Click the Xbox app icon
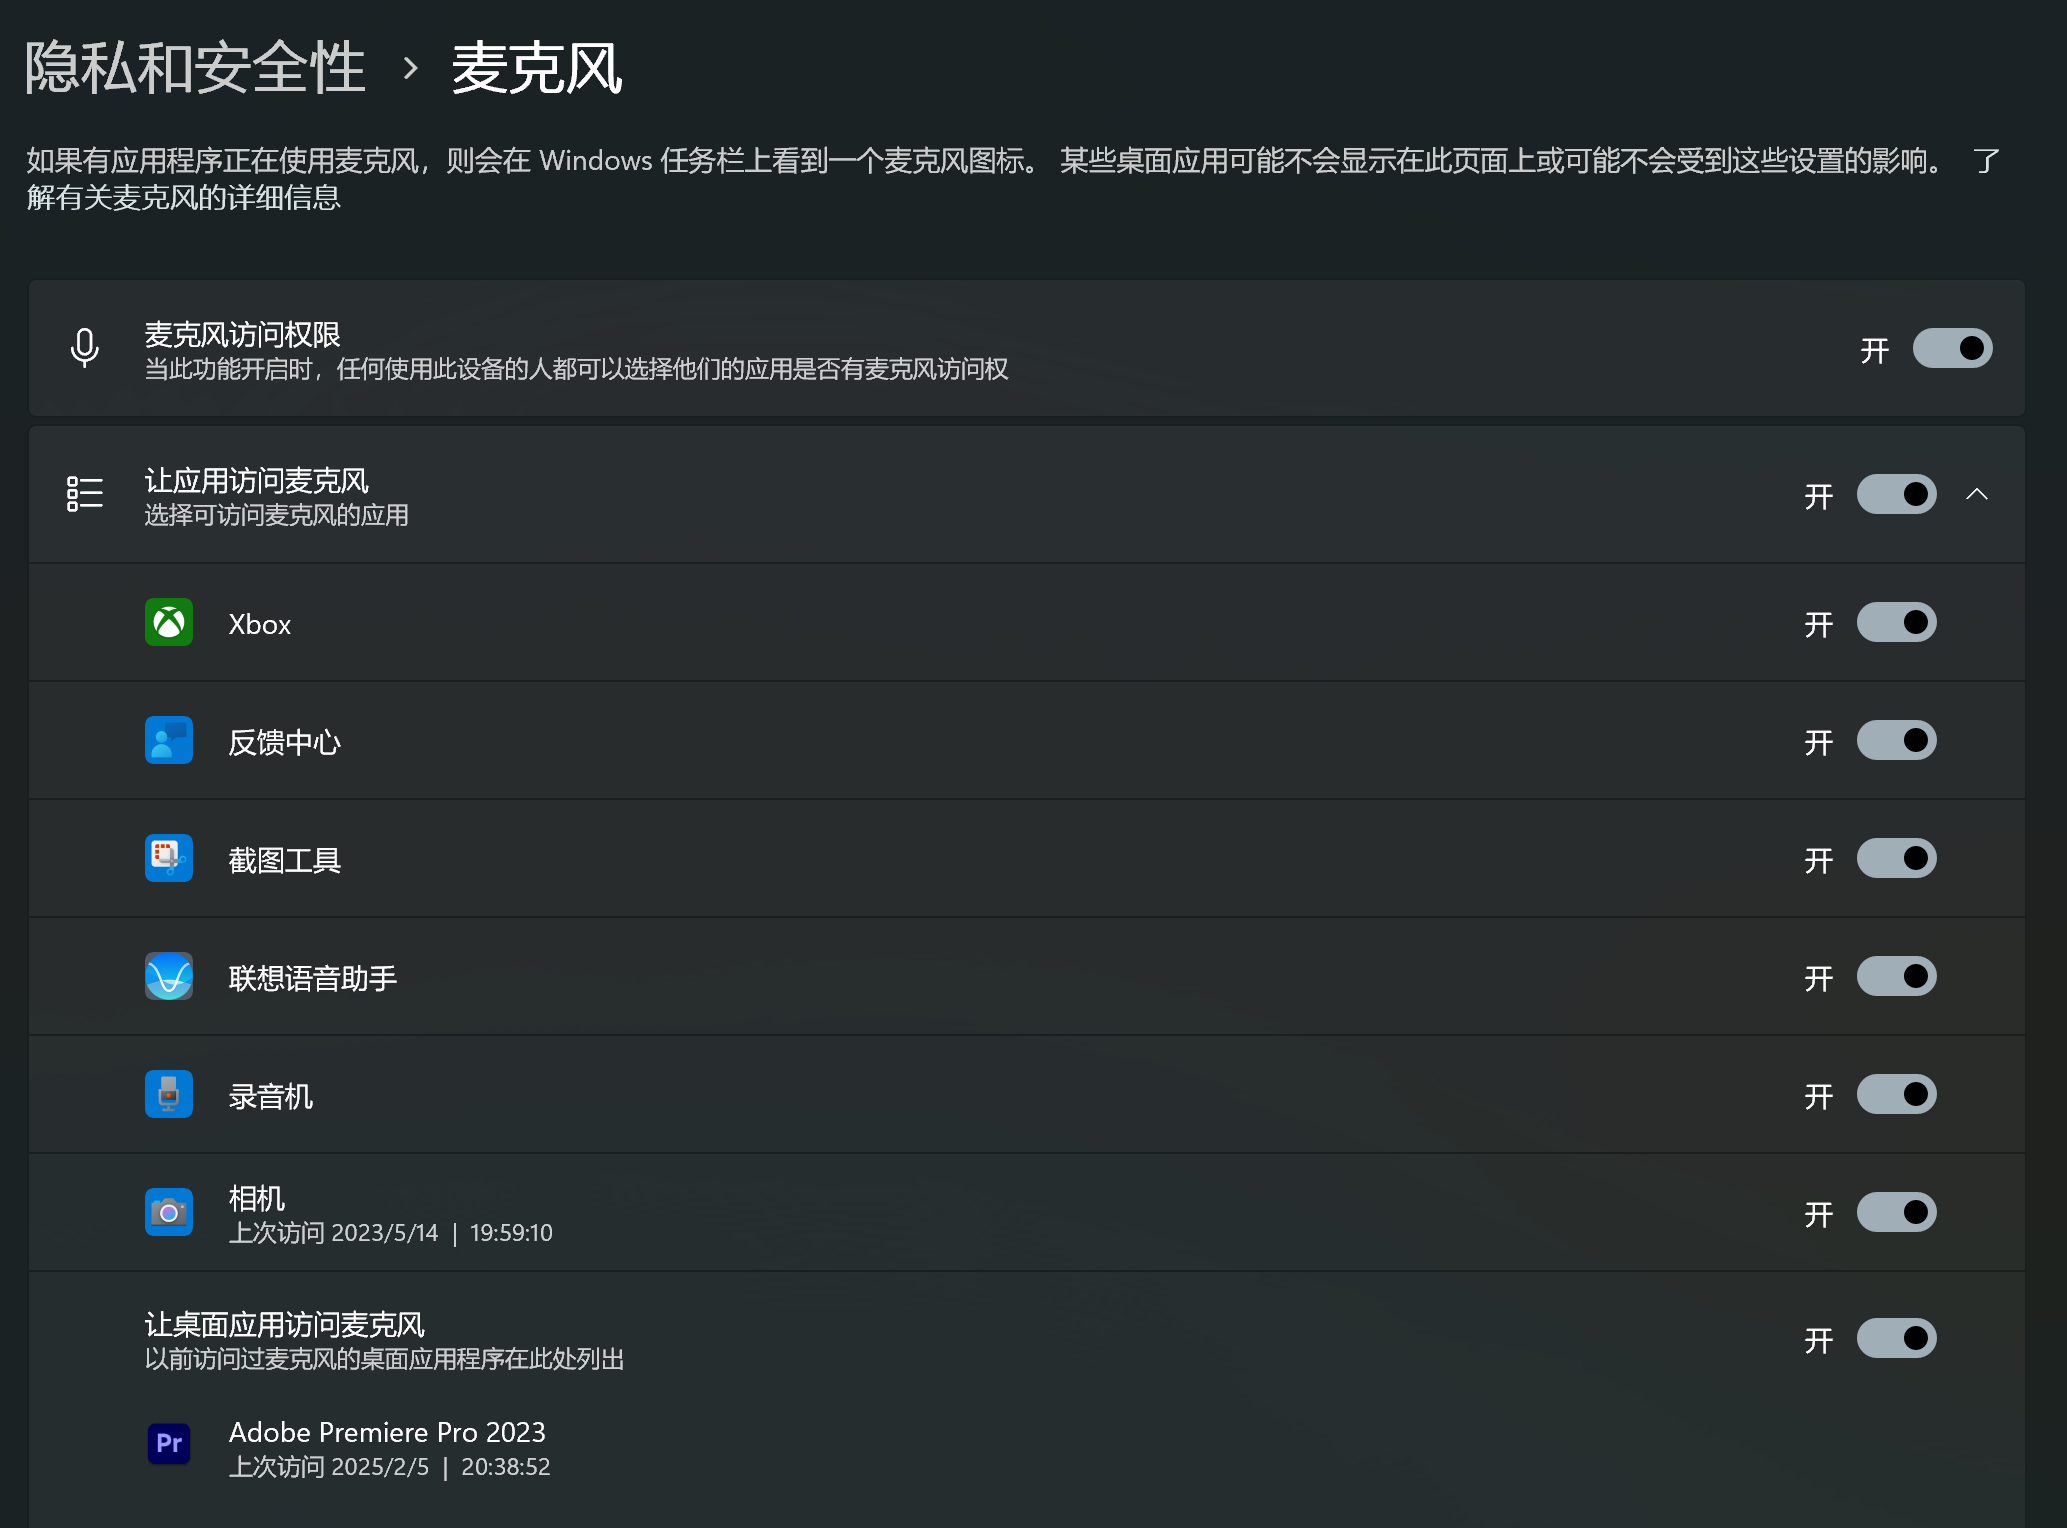 (x=169, y=623)
